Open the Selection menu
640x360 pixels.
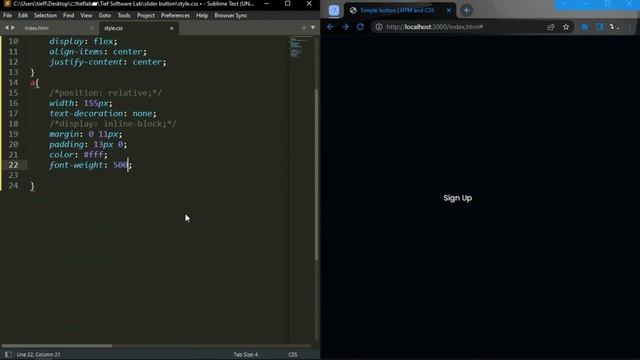click(x=45, y=16)
